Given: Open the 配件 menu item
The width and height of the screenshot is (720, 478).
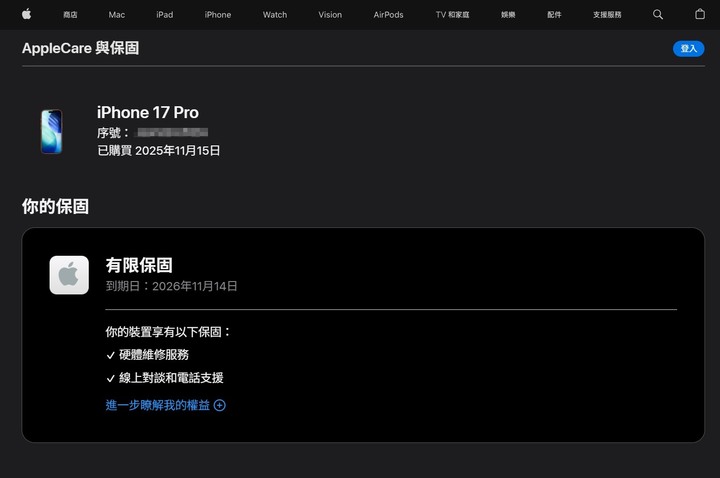Looking at the screenshot, I should 554,15.
